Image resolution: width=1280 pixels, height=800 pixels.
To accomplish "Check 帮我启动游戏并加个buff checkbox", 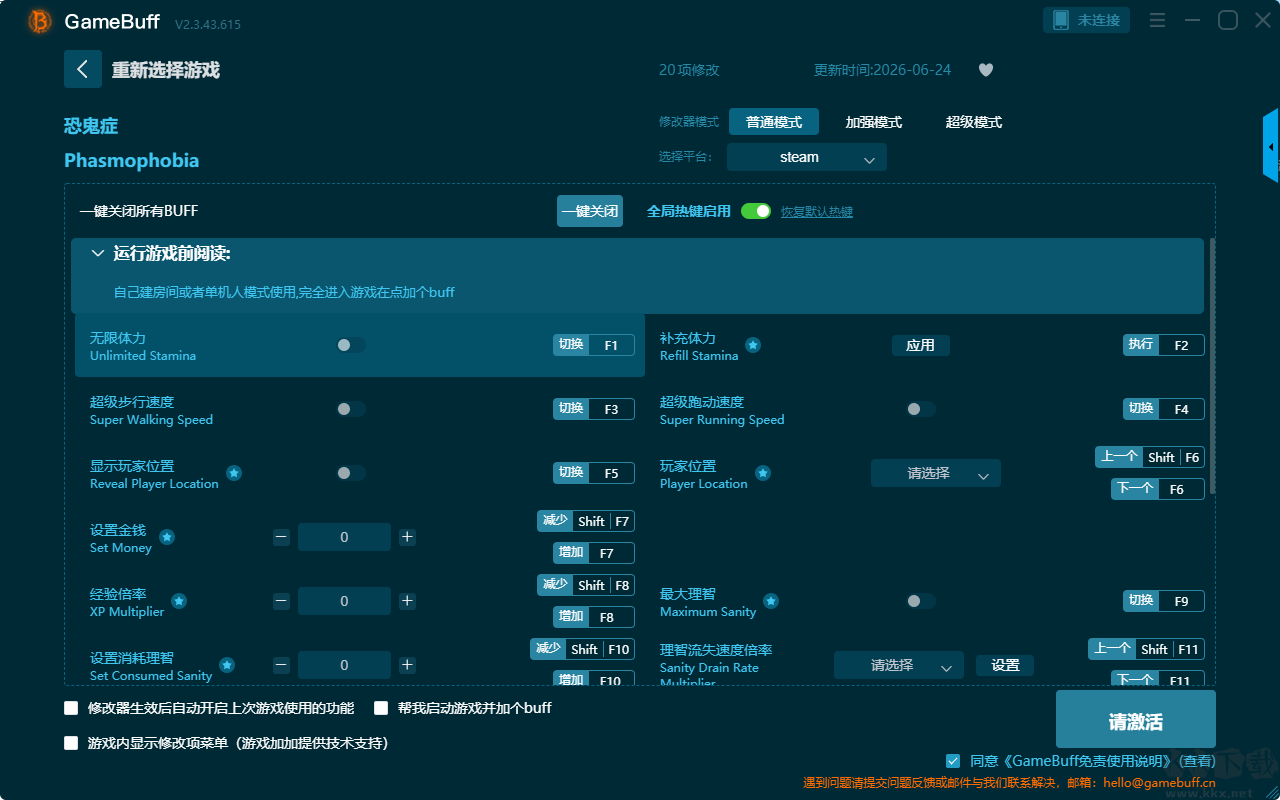I will pos(381,708).
